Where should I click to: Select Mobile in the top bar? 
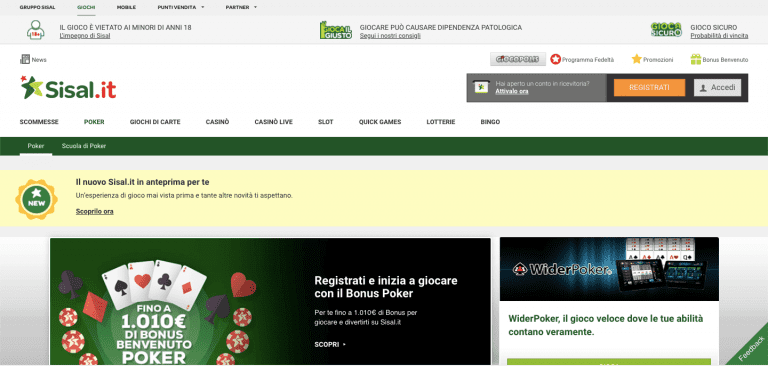[126, 7]
